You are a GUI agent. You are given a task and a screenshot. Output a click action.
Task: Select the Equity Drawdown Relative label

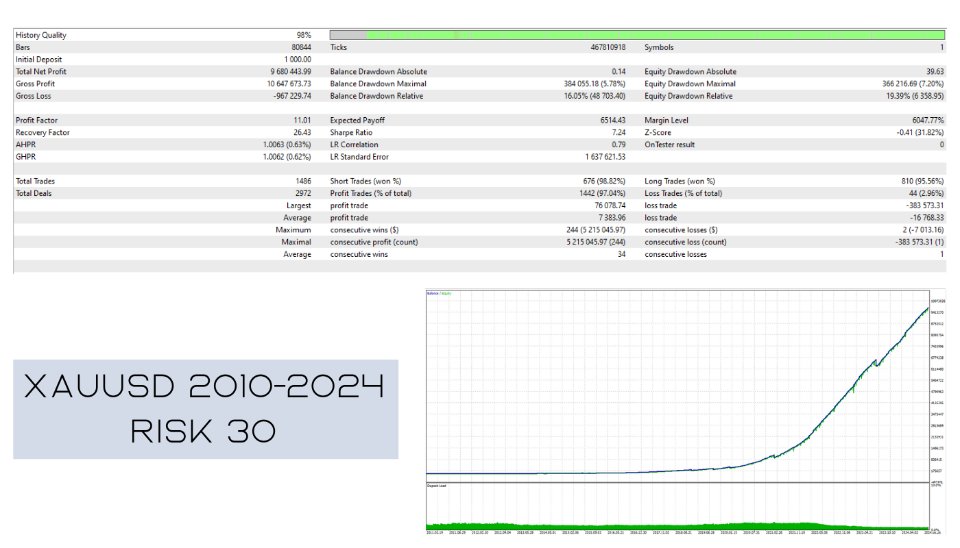click(689, 96)
